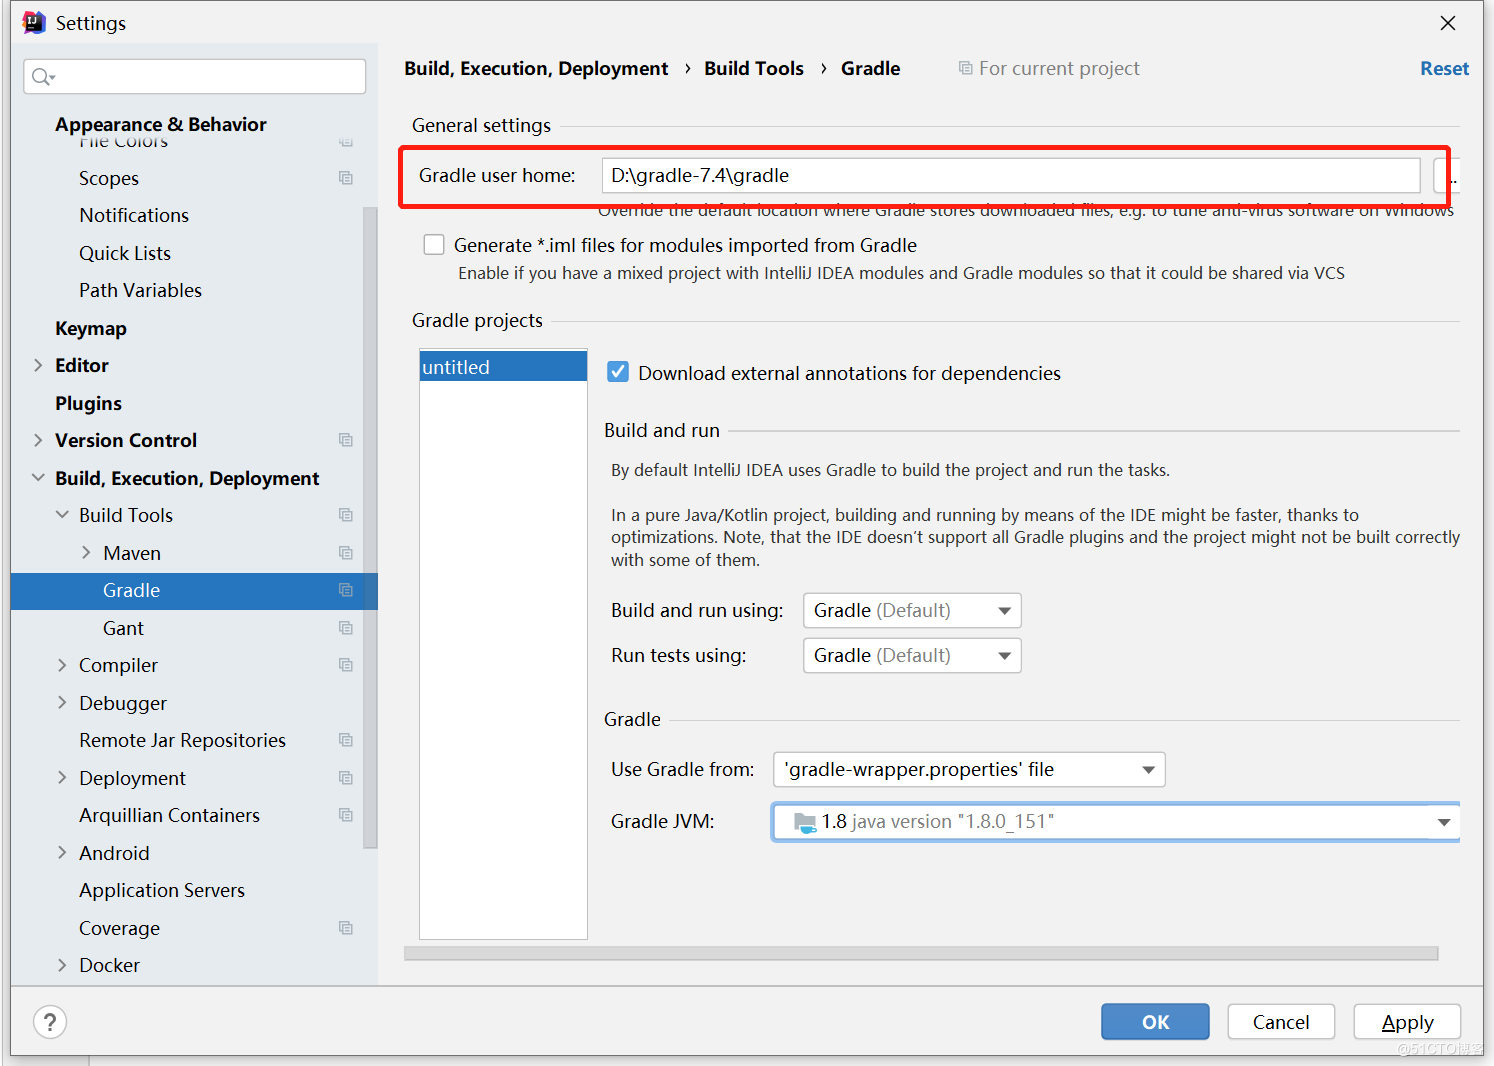
Task: Expand the Android node
Action: 62,853
